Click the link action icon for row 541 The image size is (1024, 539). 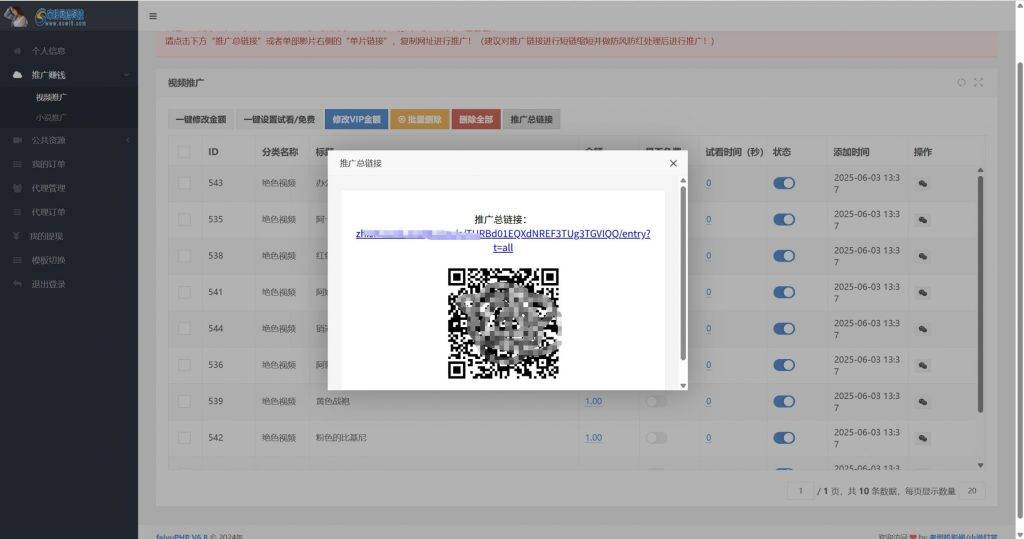tap(923, 293)
